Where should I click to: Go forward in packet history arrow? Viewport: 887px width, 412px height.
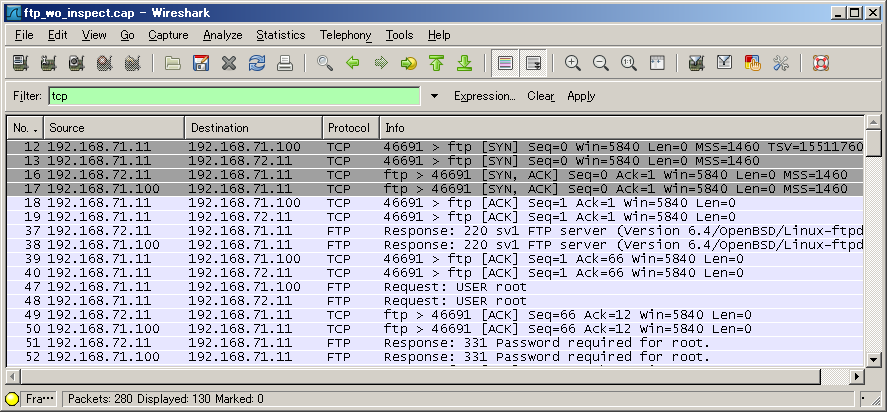coord(381,63)
